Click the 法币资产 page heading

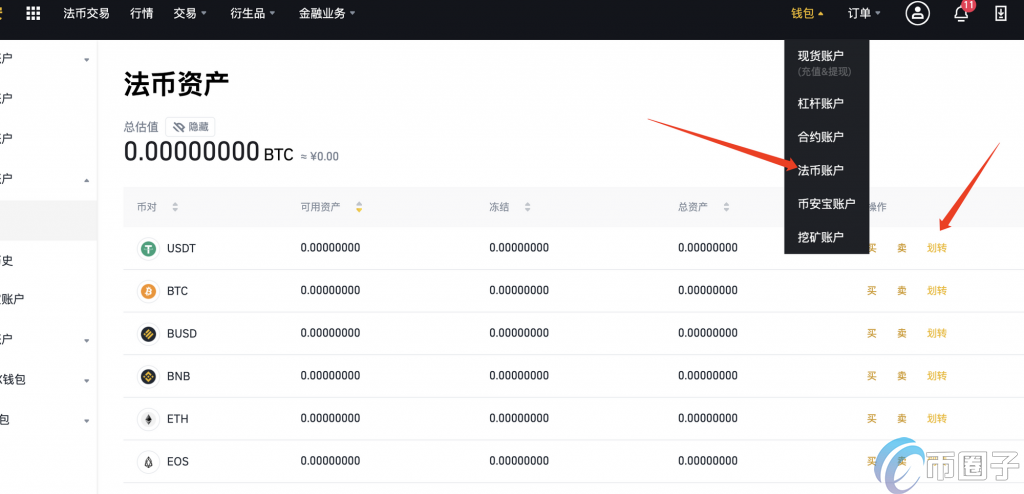[176, 85]
